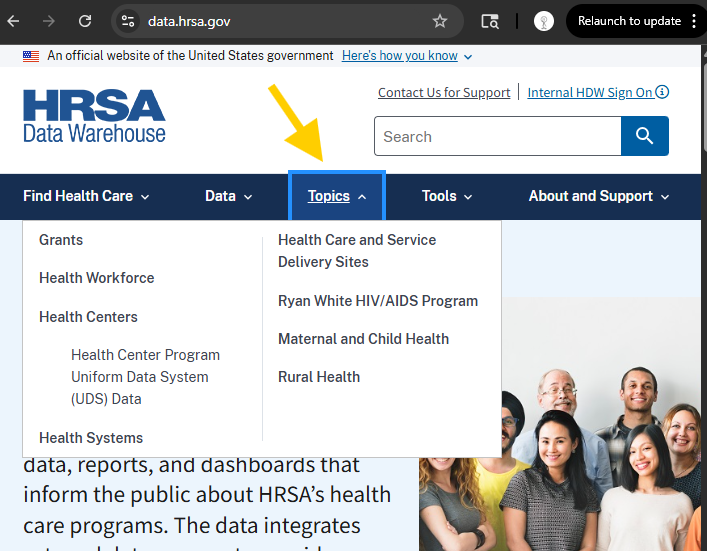Collapse the open Topics menu
The height and width of the screenshot is (551, 707).
point(337,196)
